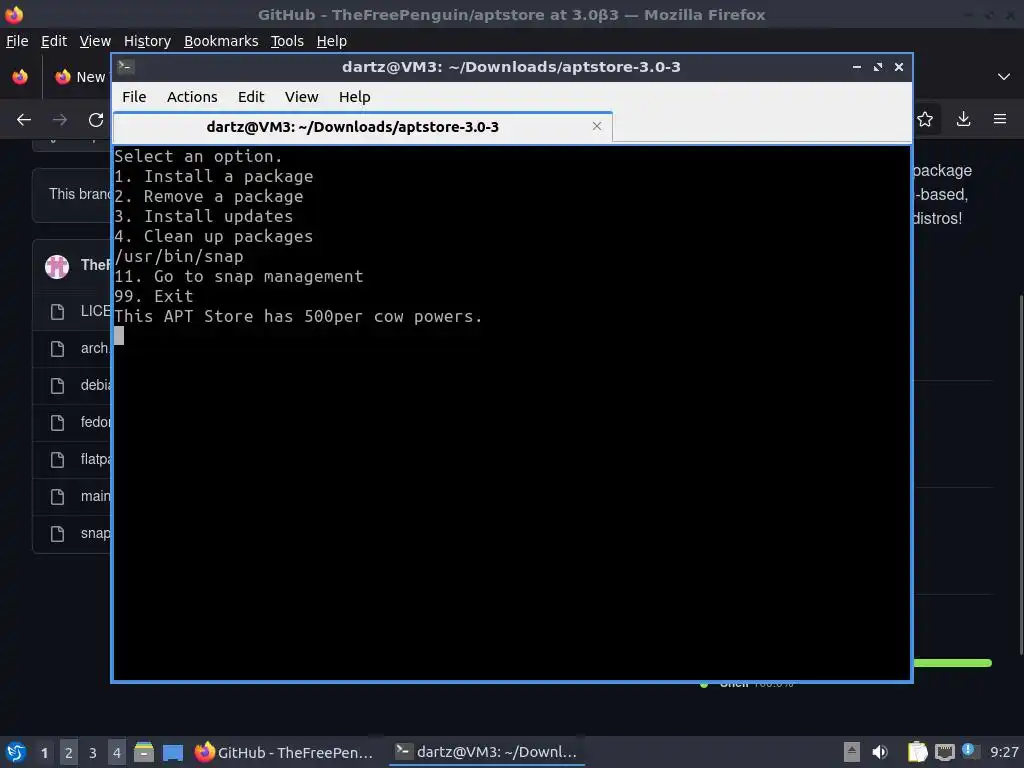1024x768 pixels.
Task: Click the show desktop icon in the taskbar
Action: pos(172,752)
